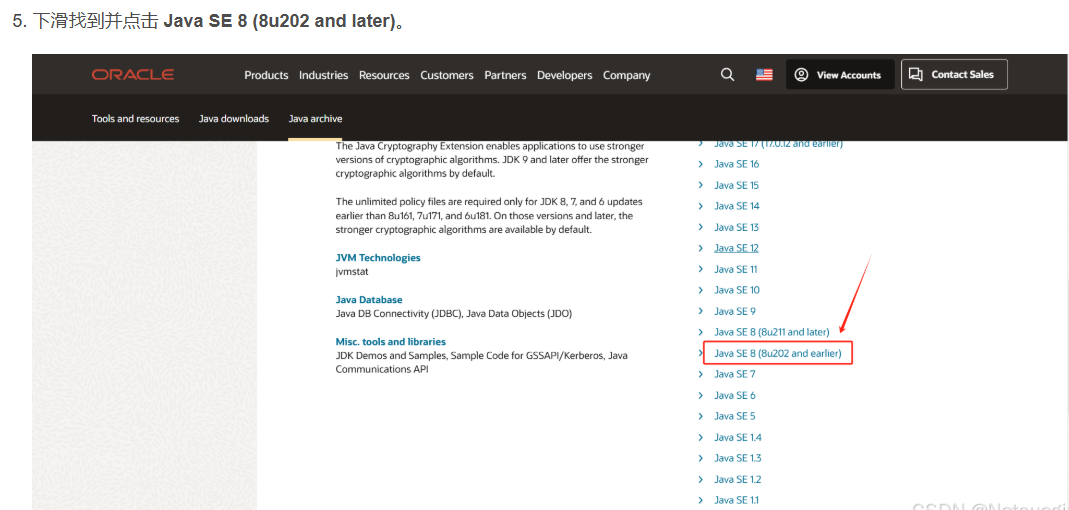The width and height of the screenshot is (1069, 510).
Task: Open Misc. tools and libraries link
Action: pos(391,342)
